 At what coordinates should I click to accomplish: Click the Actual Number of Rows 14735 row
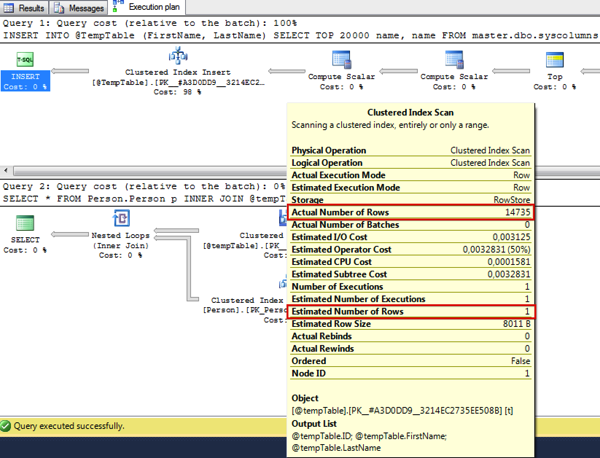tap(411, 212)
